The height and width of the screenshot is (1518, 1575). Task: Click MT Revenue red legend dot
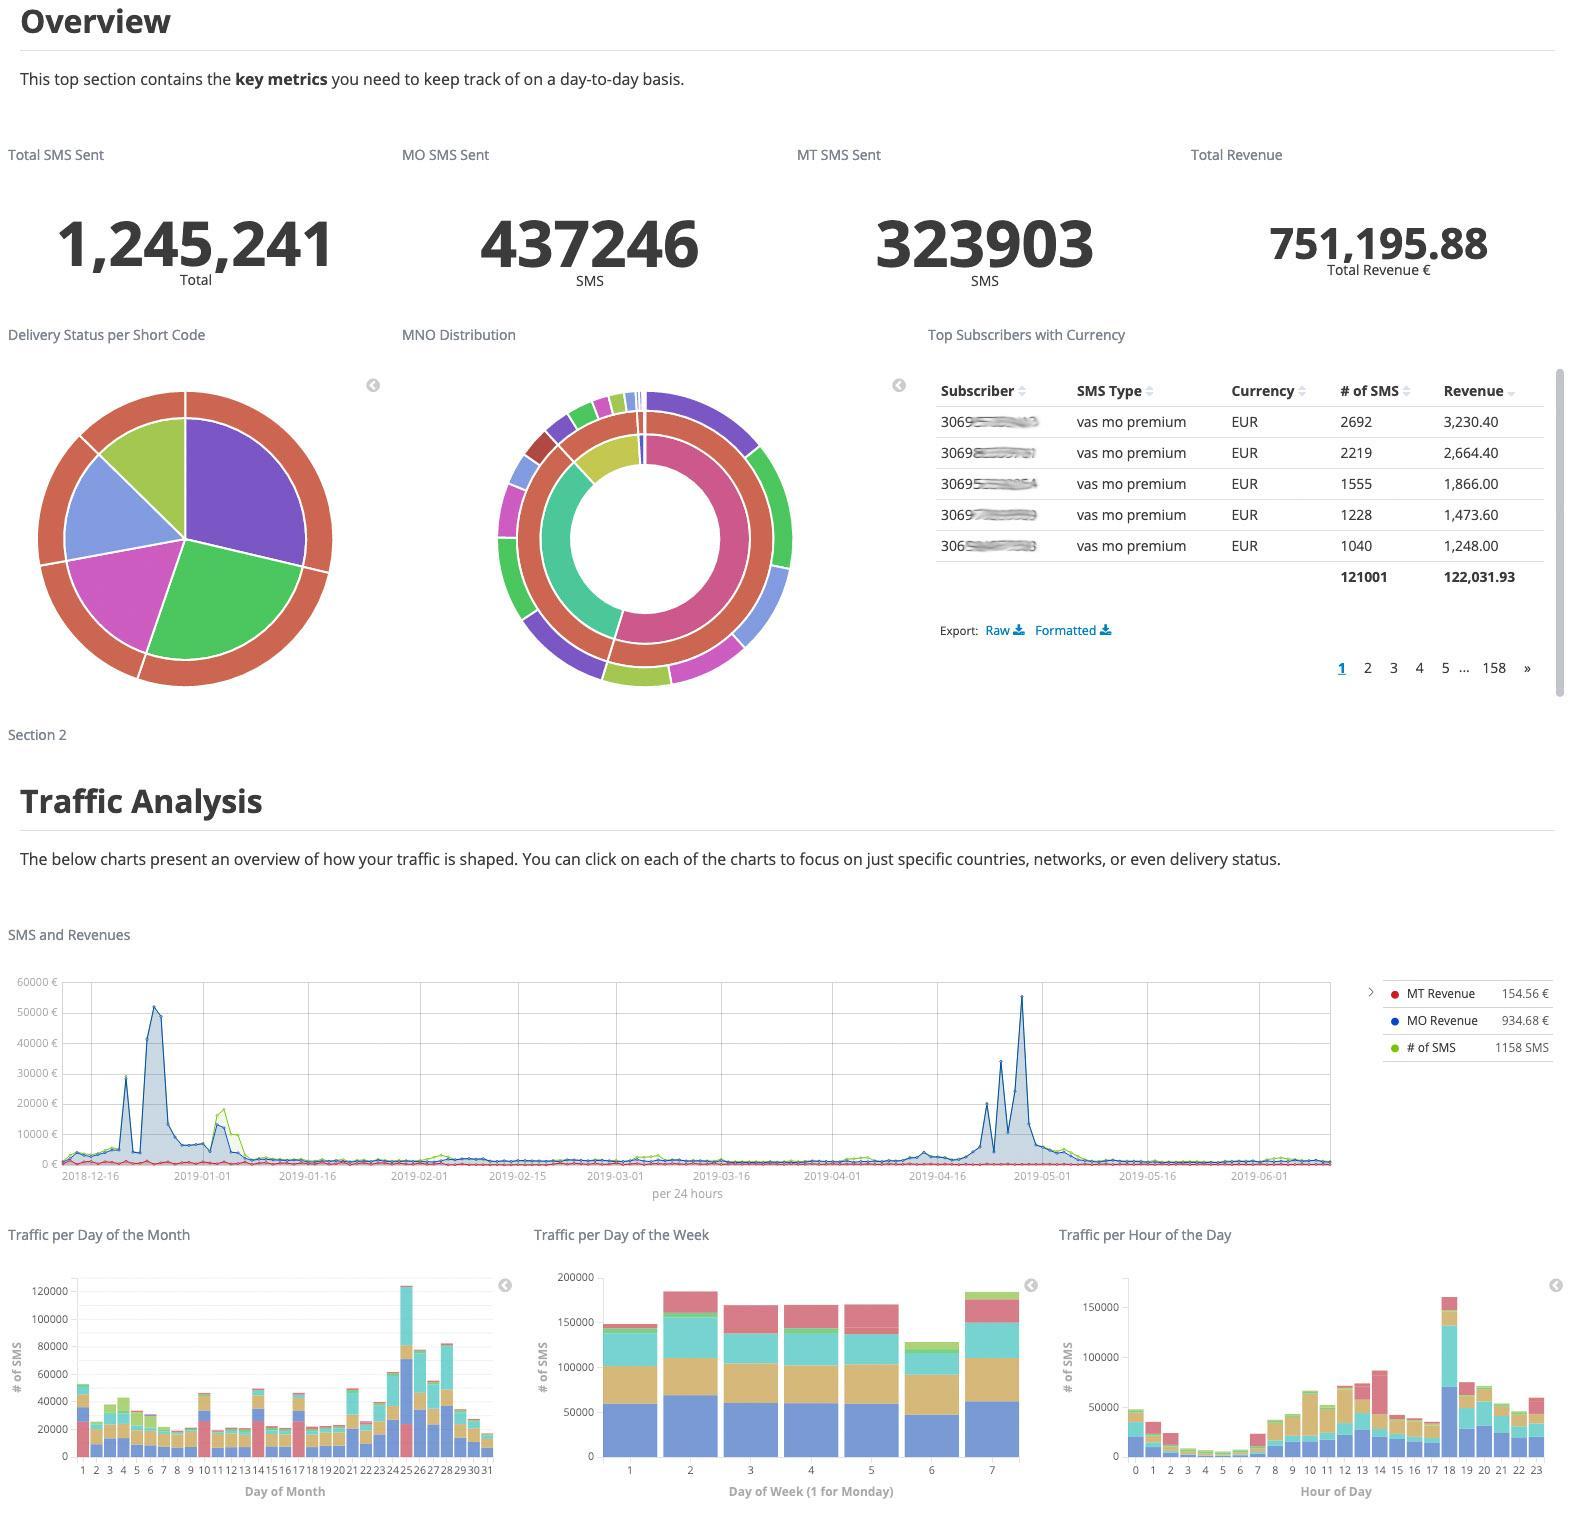pos(1395,994)
